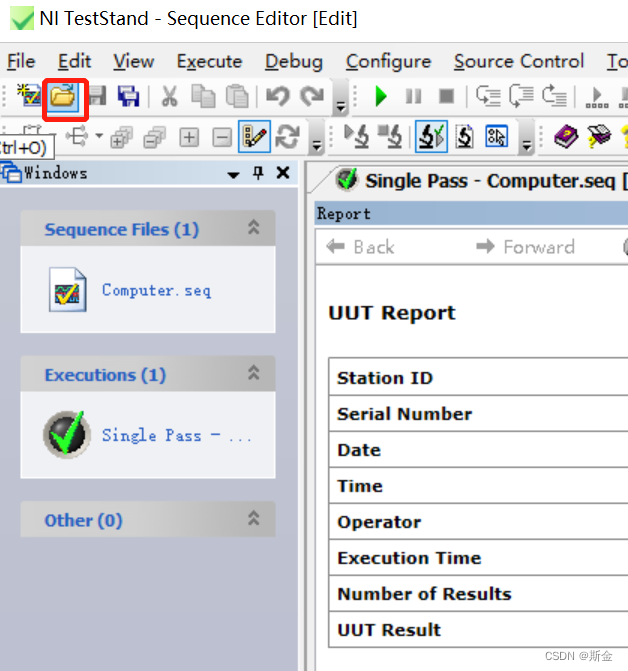The height and width of the screenshot is (671, 628).
Task: Click the Back button in report viewer
Action: pyautogui.click(x=360, y=247)
